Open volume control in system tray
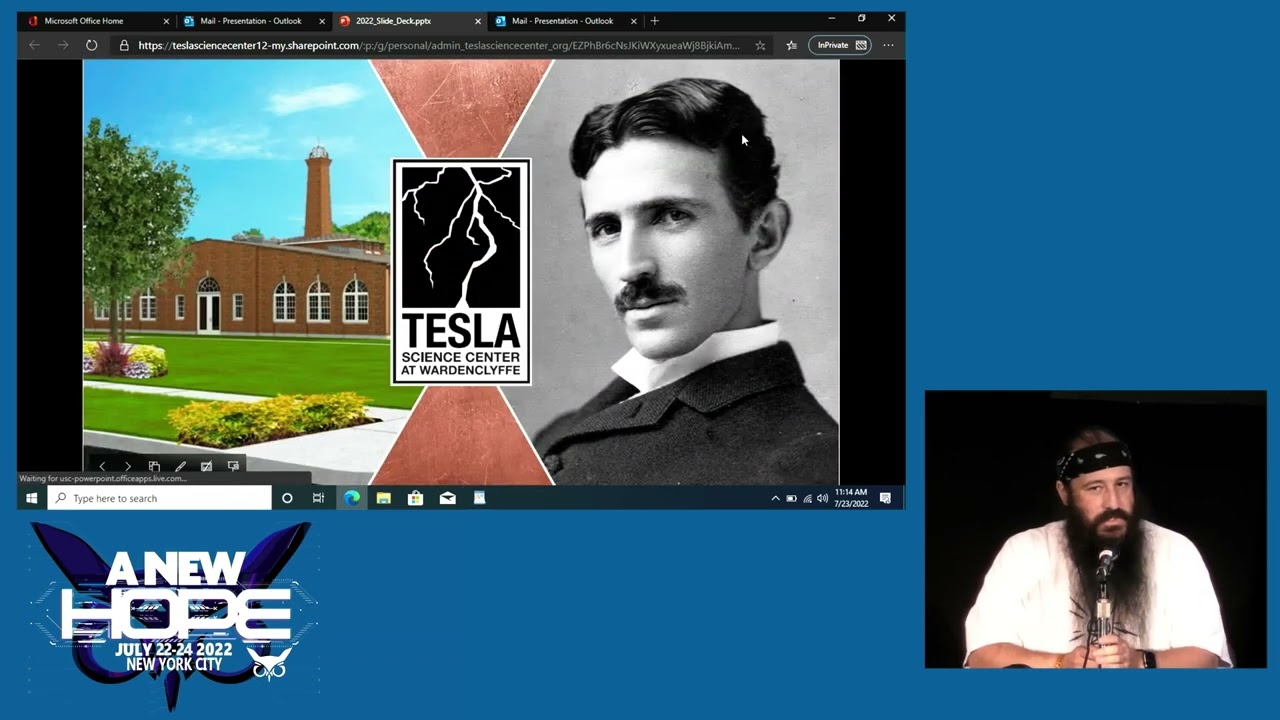This screenshot has width=1280, height=720. (x=822, y=498)
